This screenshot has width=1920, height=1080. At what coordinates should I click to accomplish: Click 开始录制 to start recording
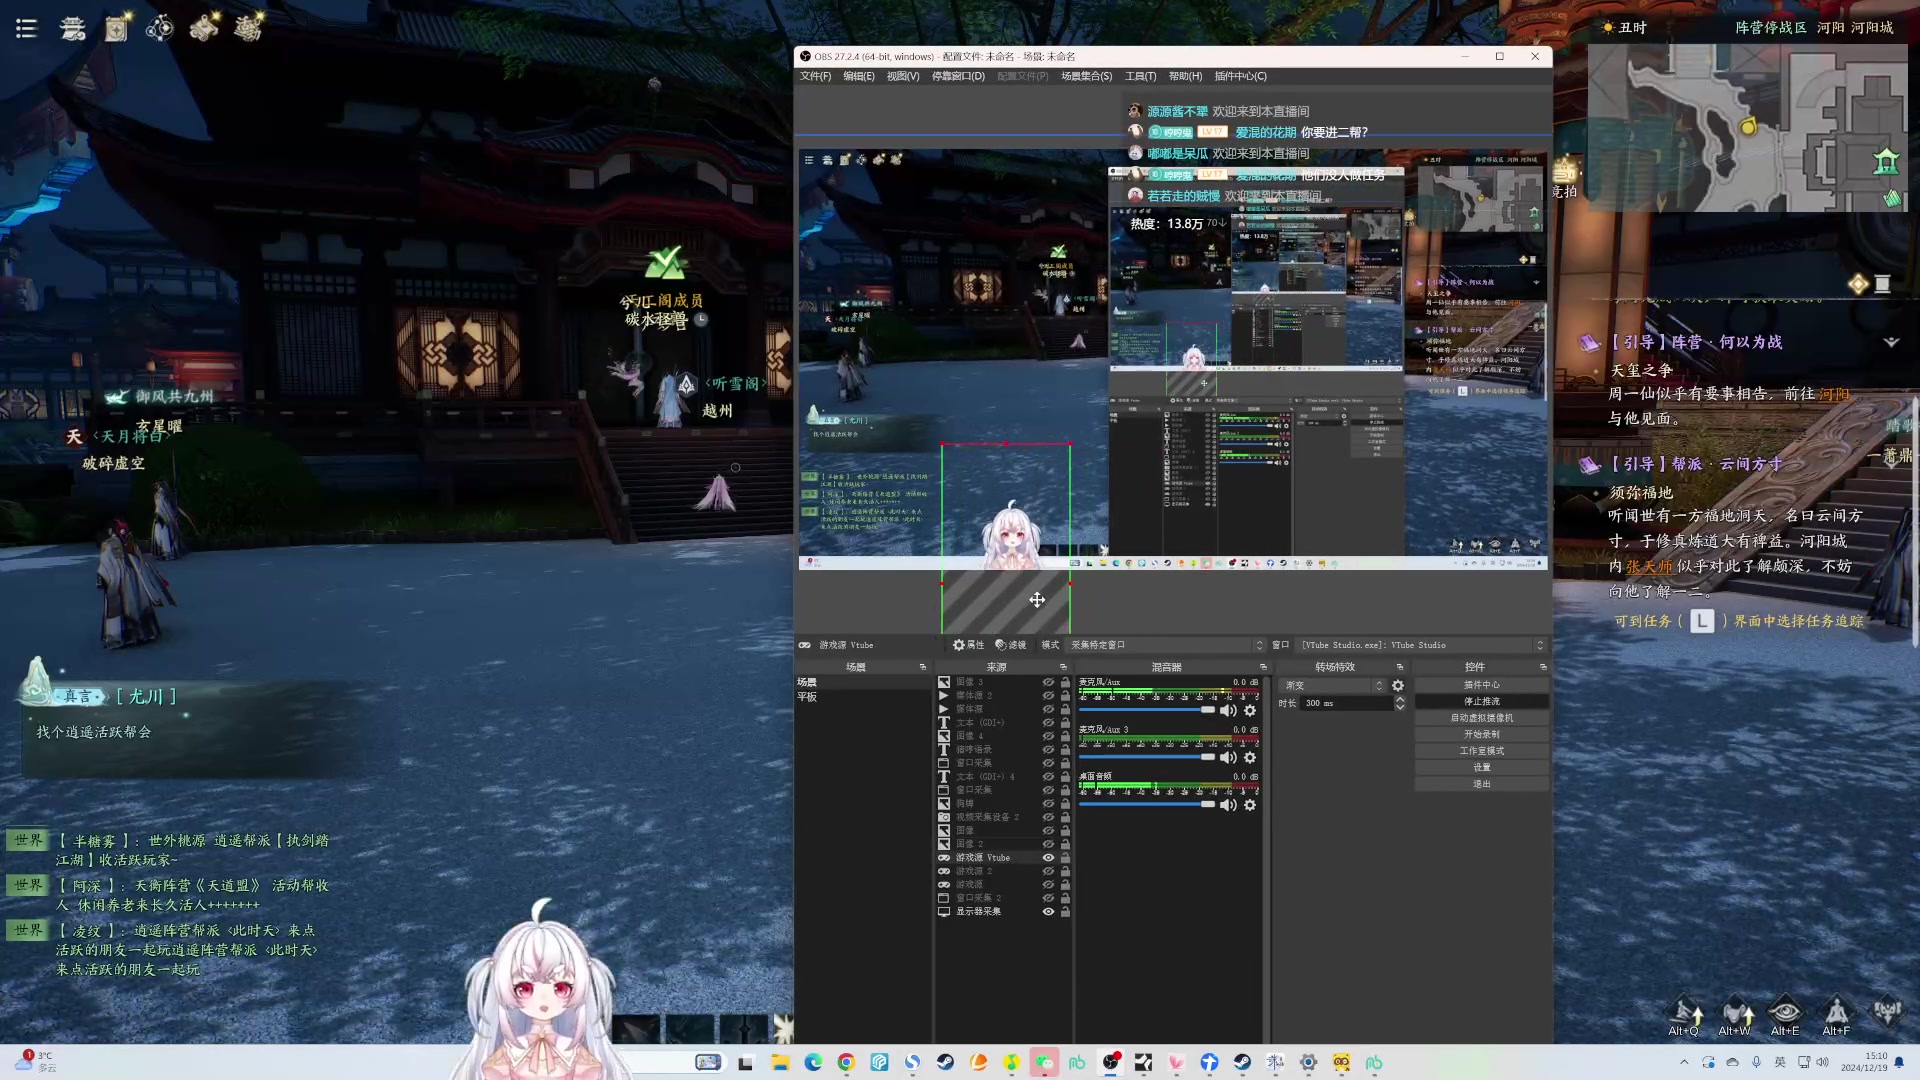tap(1481, 735)
